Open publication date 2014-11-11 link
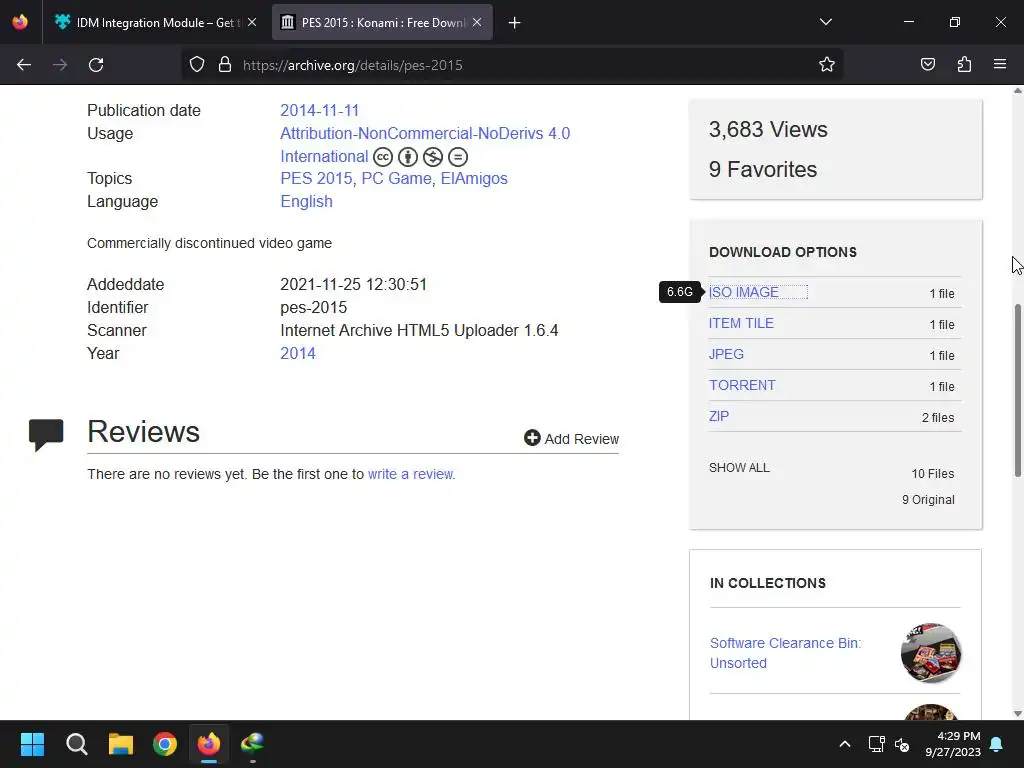The height and width of the screenshot is (768, 1024). pyautogui.click(x=319, y=110)
